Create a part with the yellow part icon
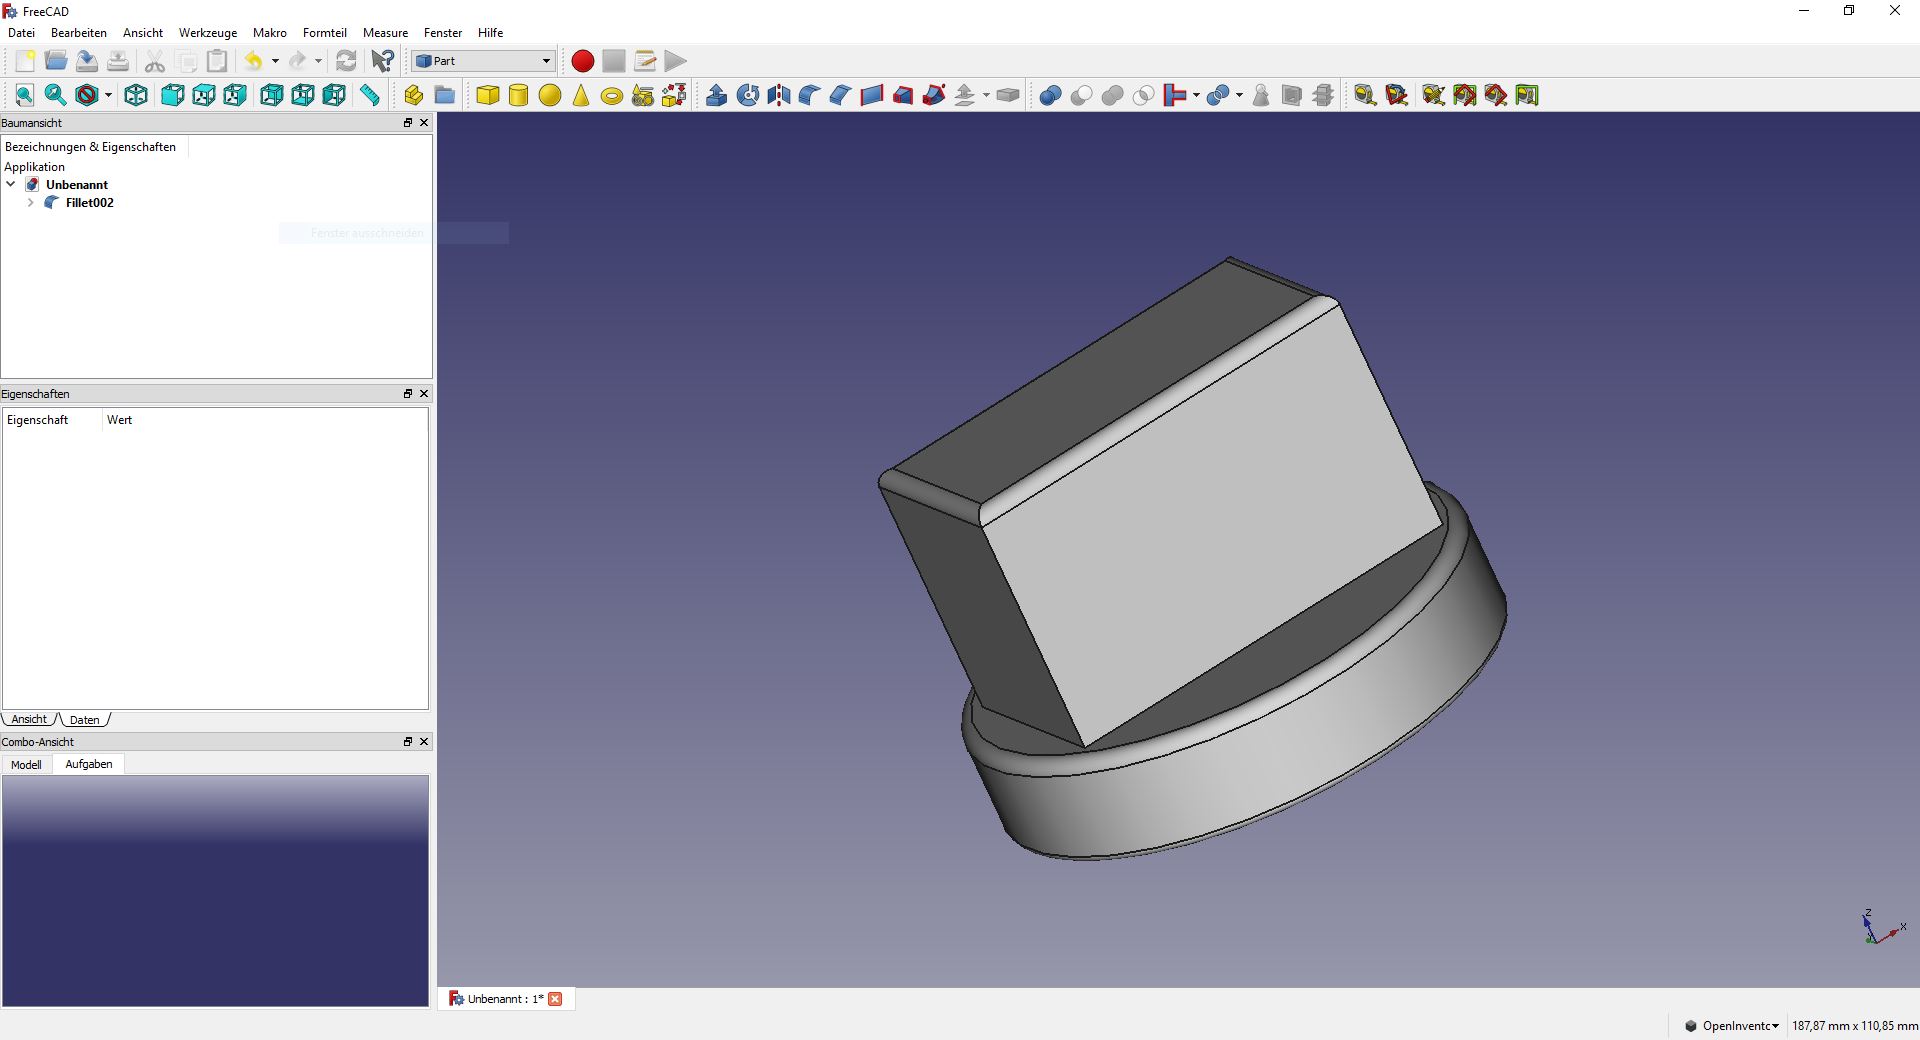The image size is (1920, 1040). (x=413, y=95)
